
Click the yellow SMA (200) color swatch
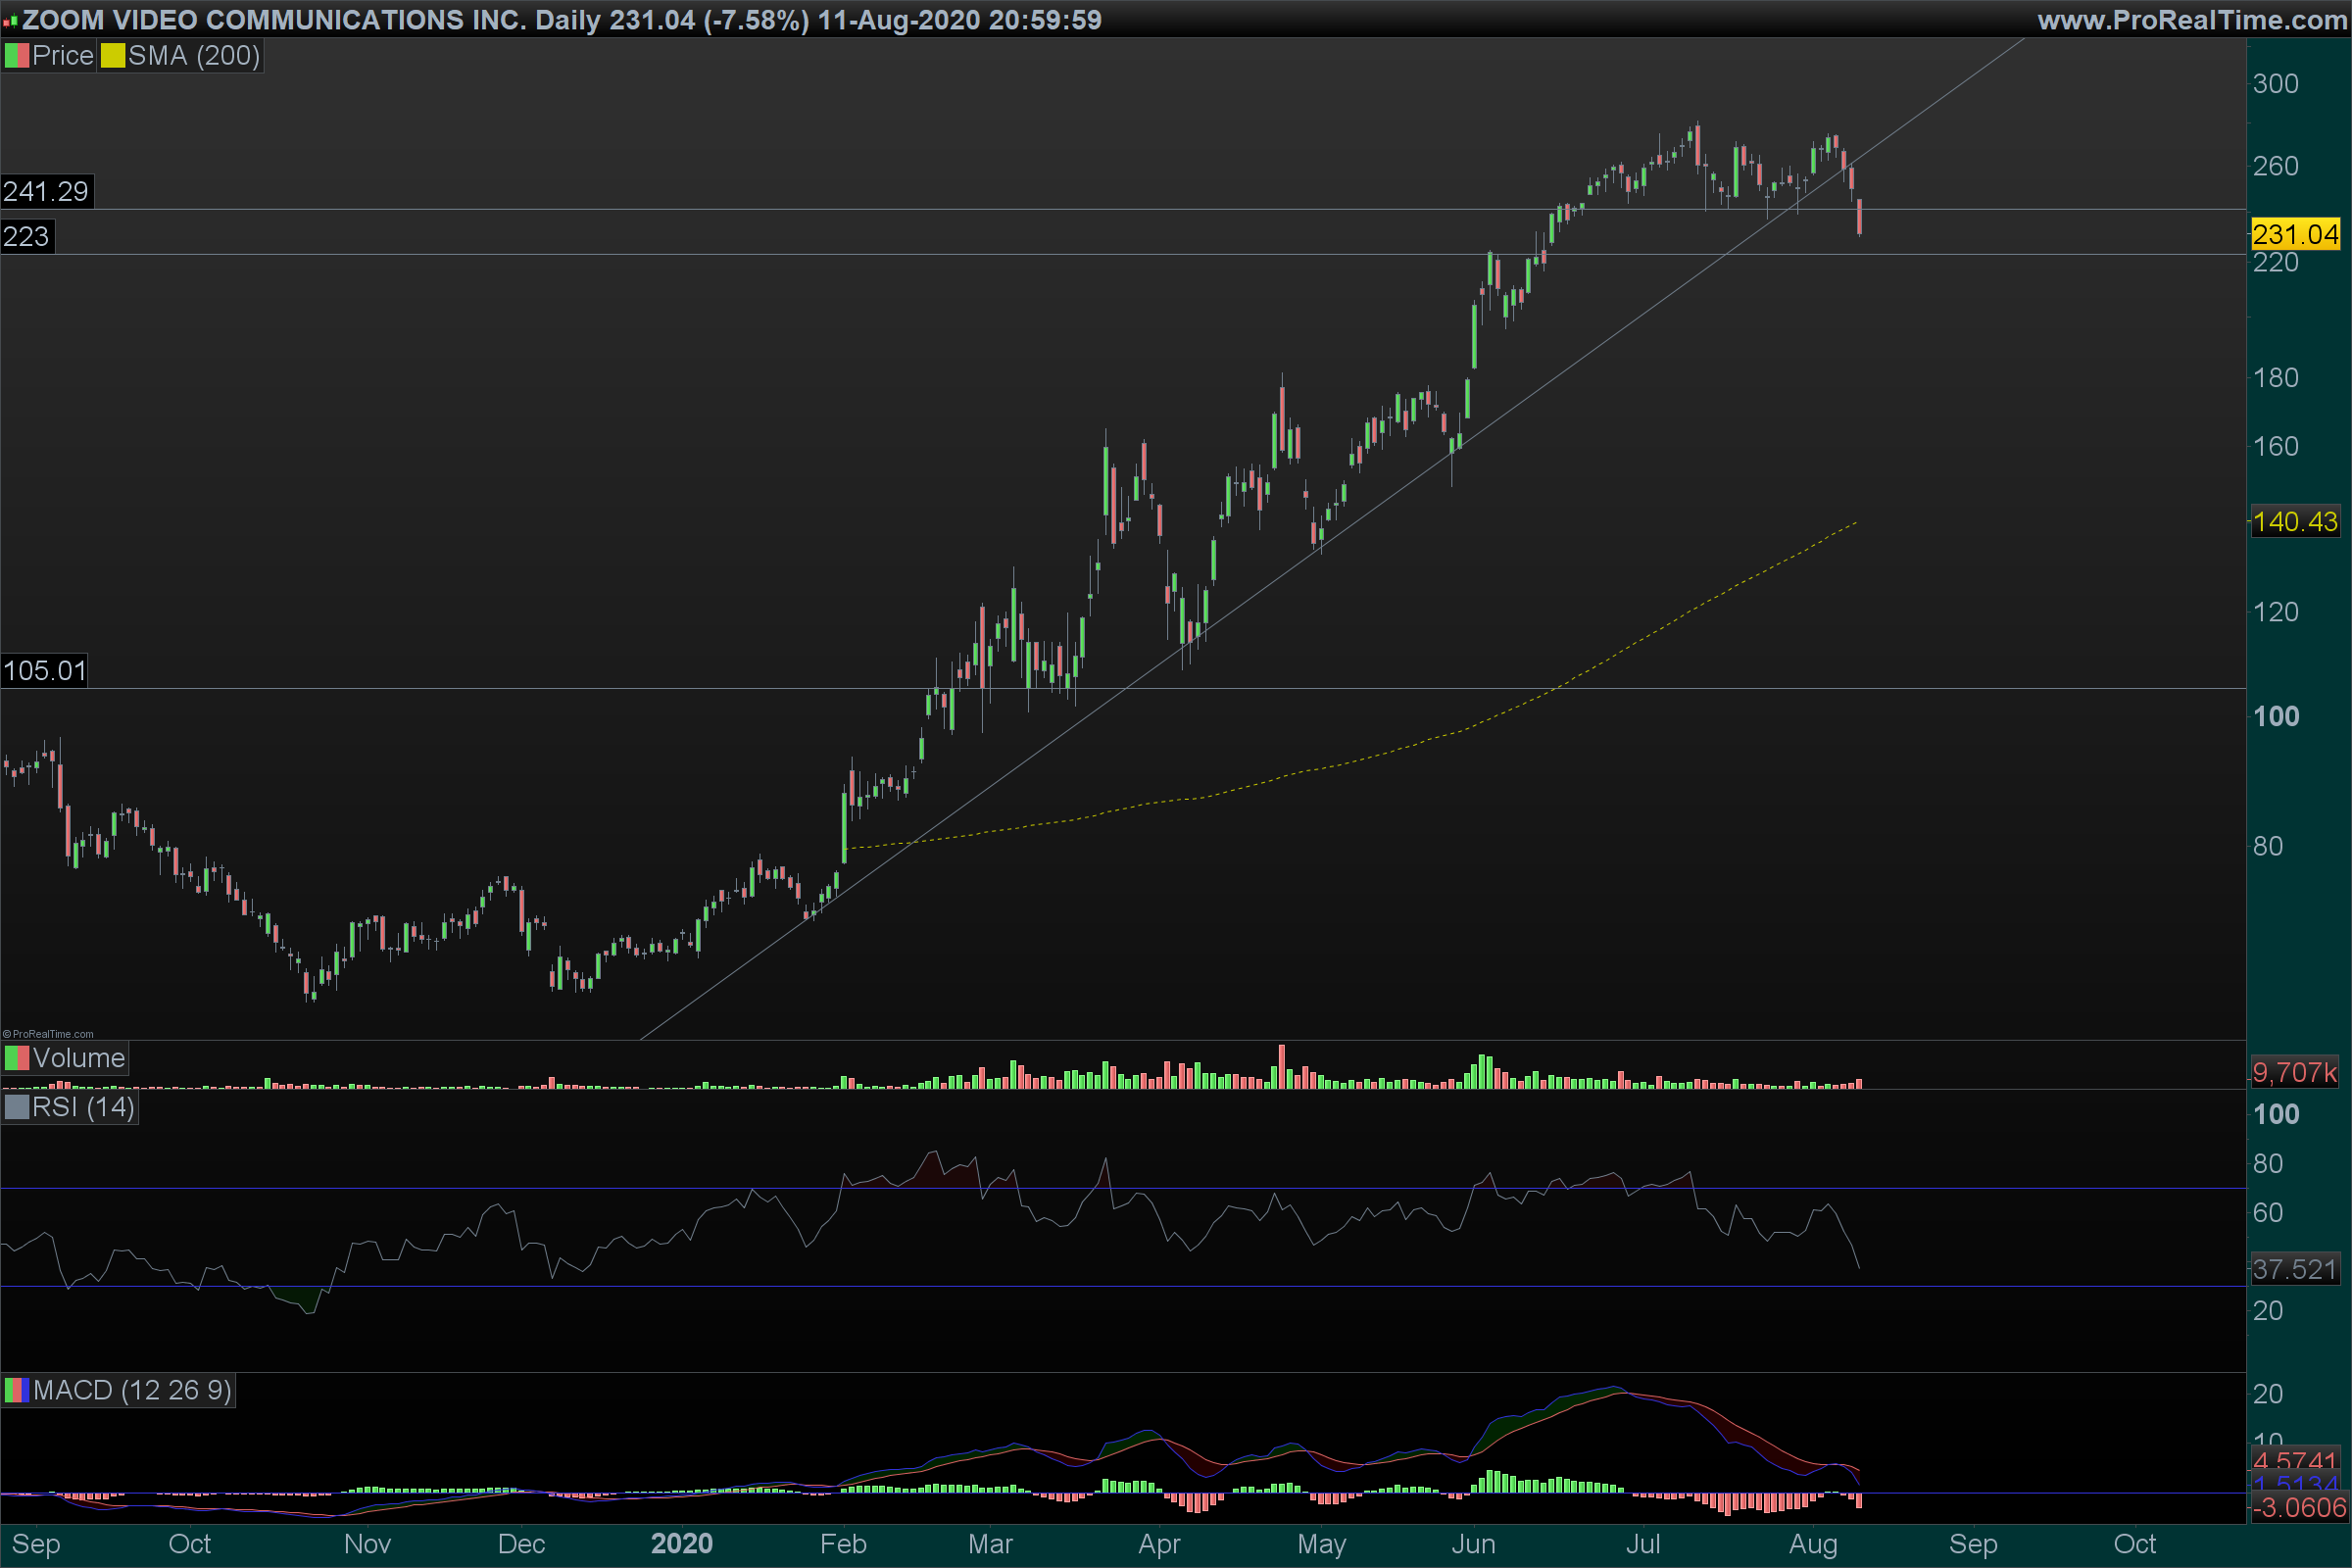point(112,56)
